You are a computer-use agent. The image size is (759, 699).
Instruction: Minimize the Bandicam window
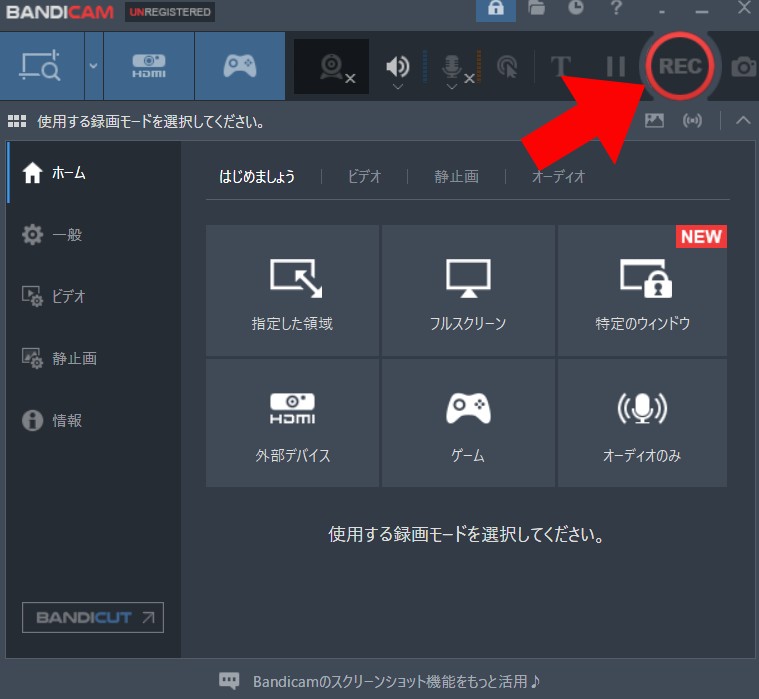[702, 11]
